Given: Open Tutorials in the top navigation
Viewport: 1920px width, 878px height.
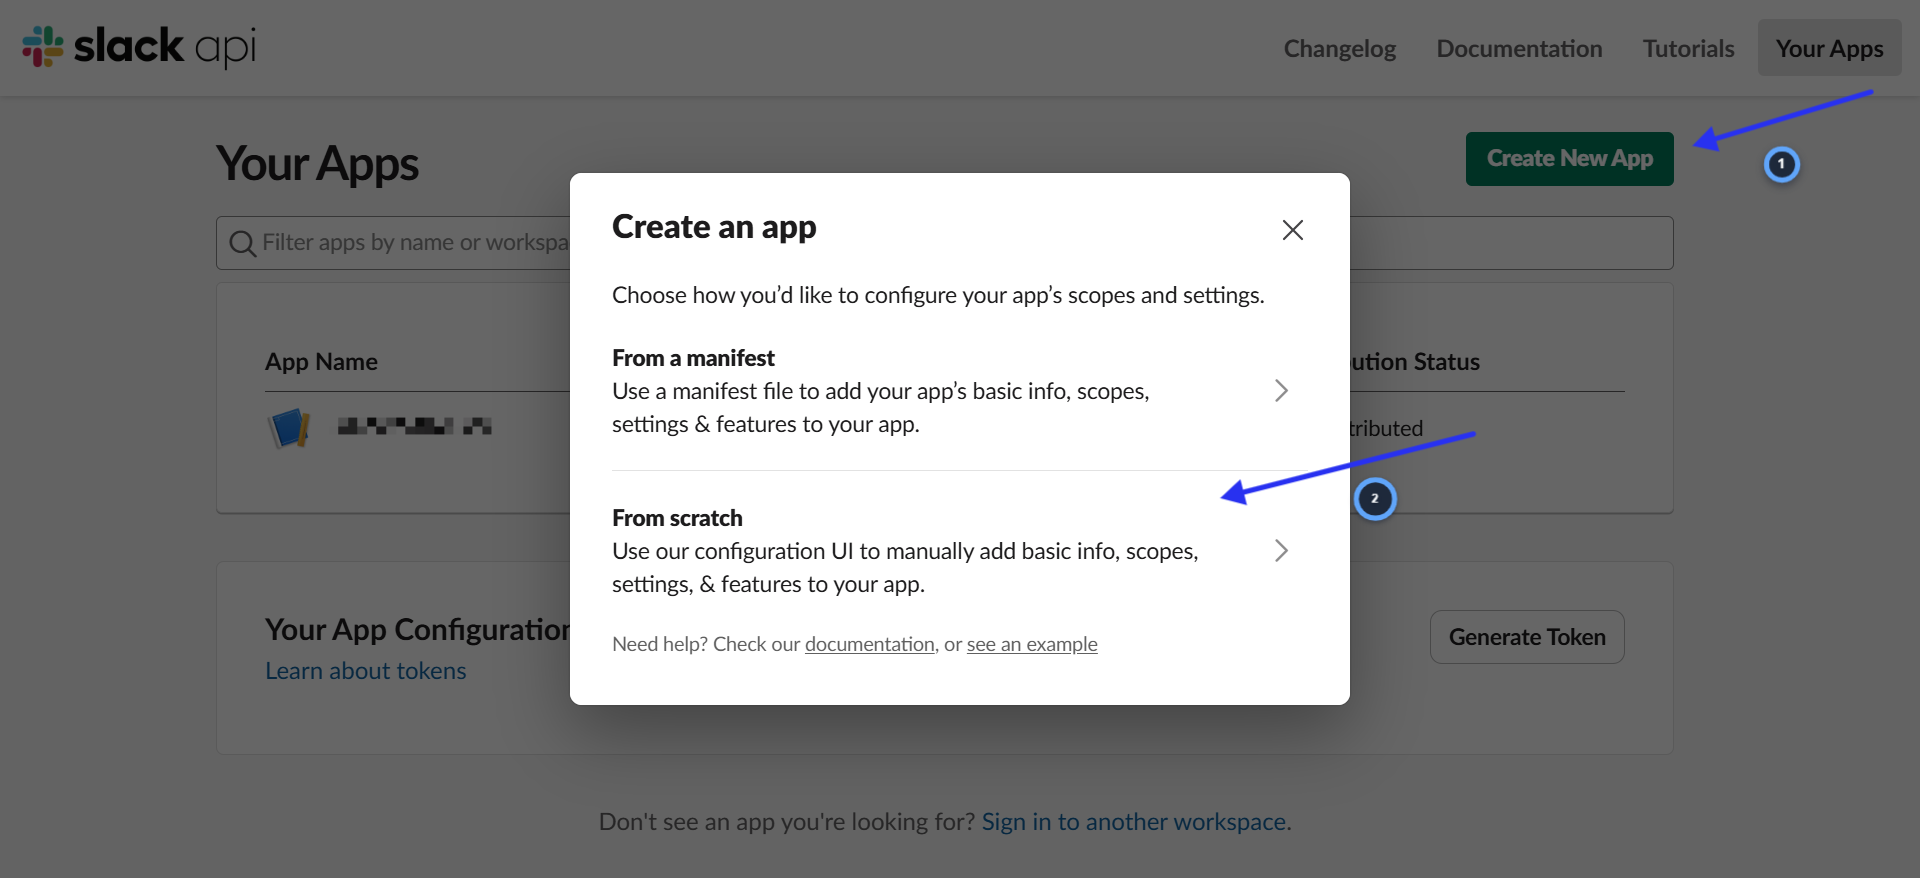Looking at the screenshot, I should coord(1688,48).
